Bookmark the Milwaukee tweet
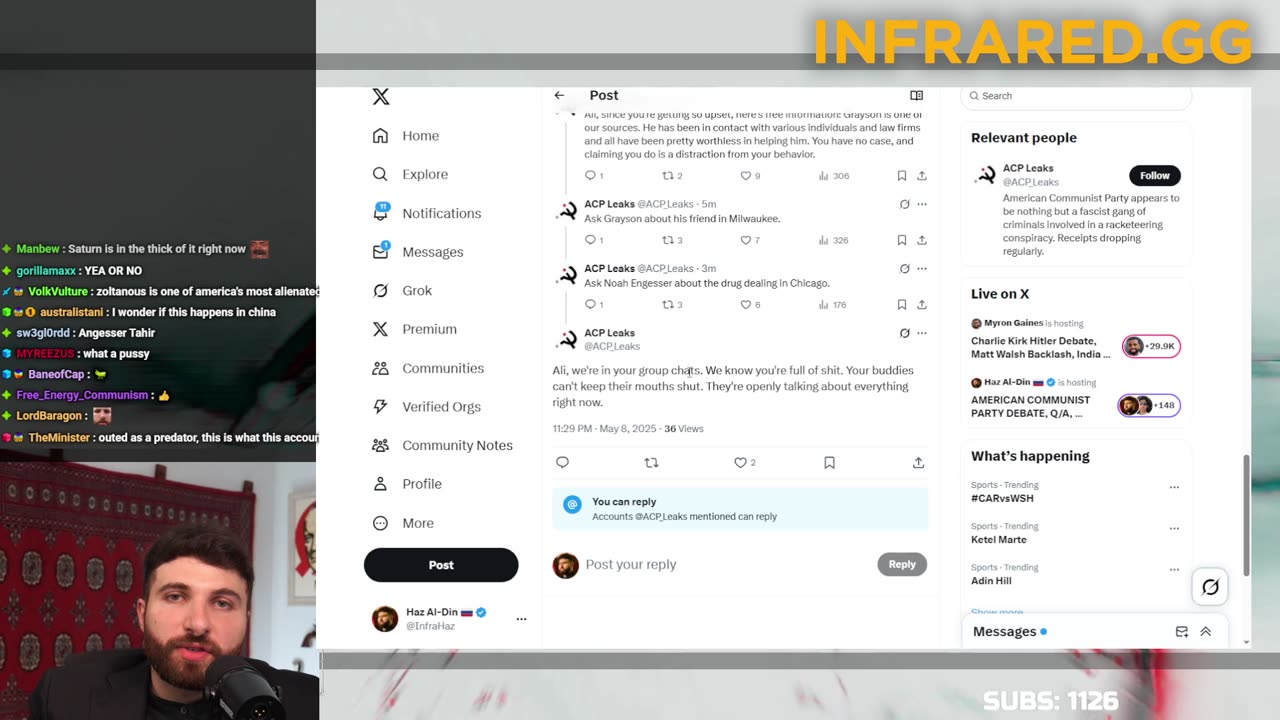Viewport: 1280px width, 720px height. coord(901,240)
